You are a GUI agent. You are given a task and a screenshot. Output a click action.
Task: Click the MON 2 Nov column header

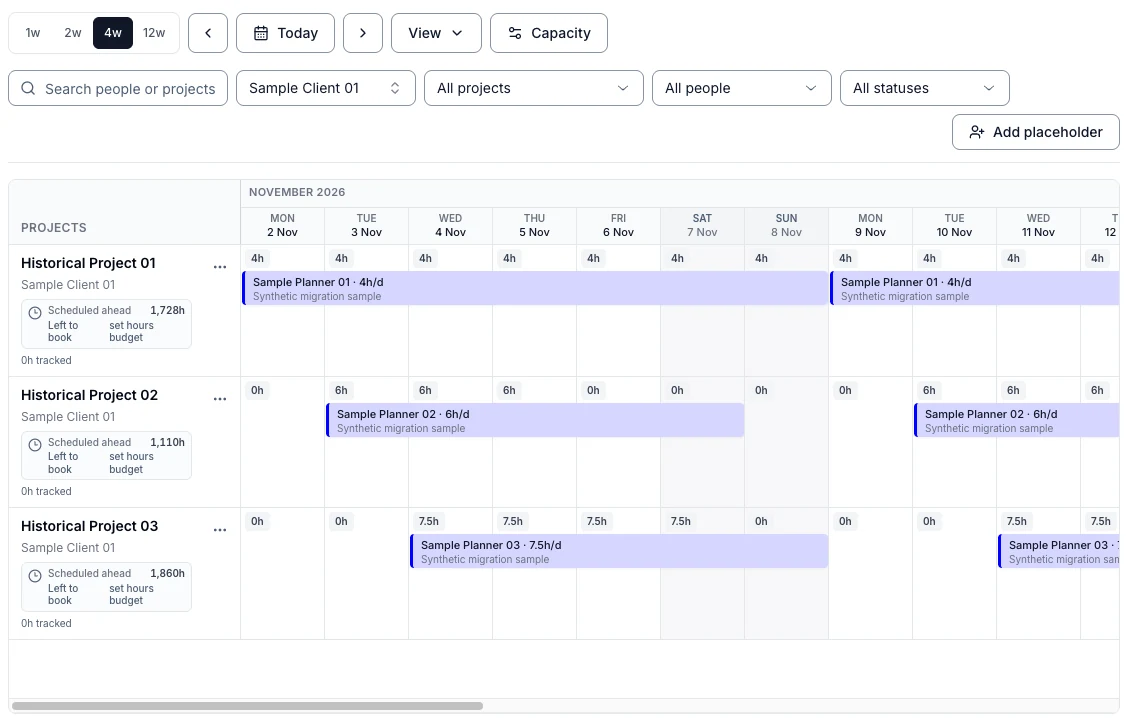point(282,225)
